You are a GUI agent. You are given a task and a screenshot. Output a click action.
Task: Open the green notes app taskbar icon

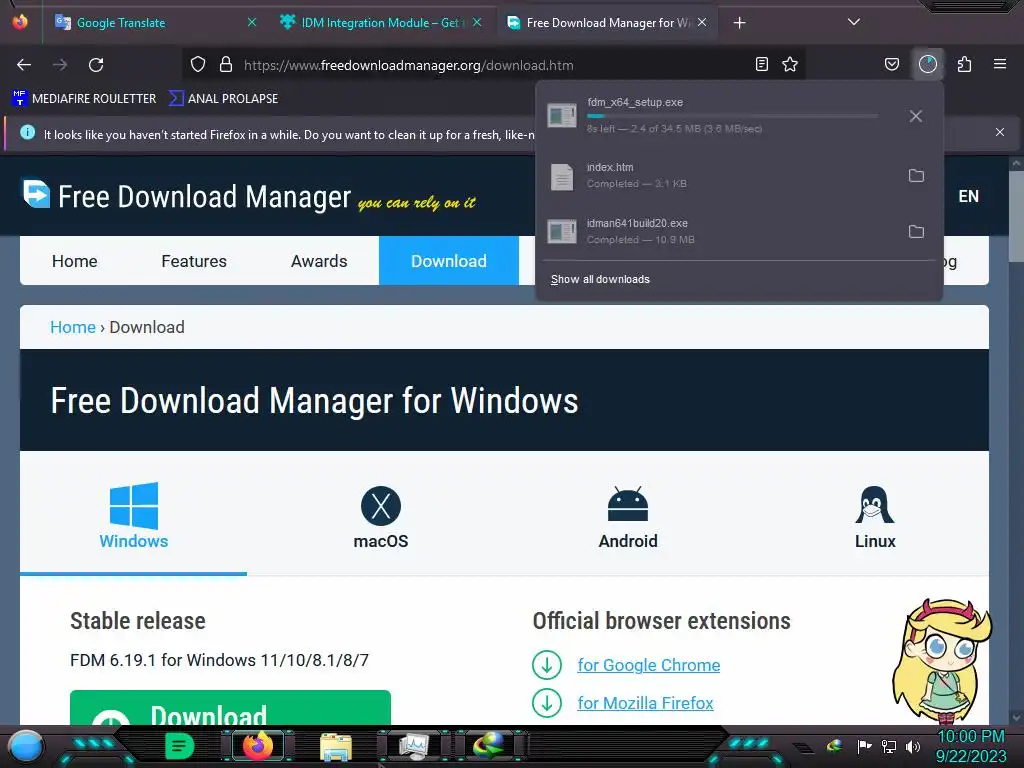point(180,746)
